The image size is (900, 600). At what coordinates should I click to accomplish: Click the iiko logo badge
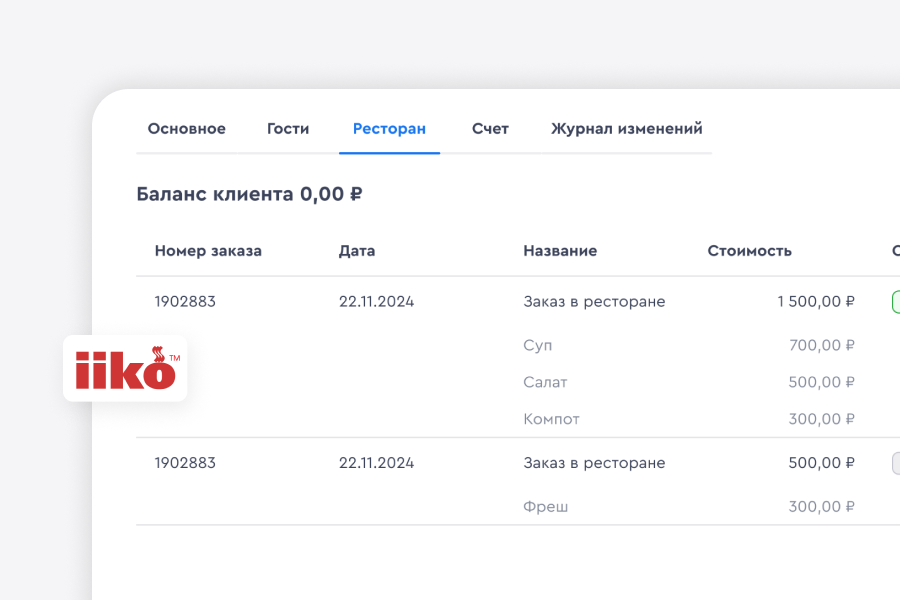pos(124,368)
